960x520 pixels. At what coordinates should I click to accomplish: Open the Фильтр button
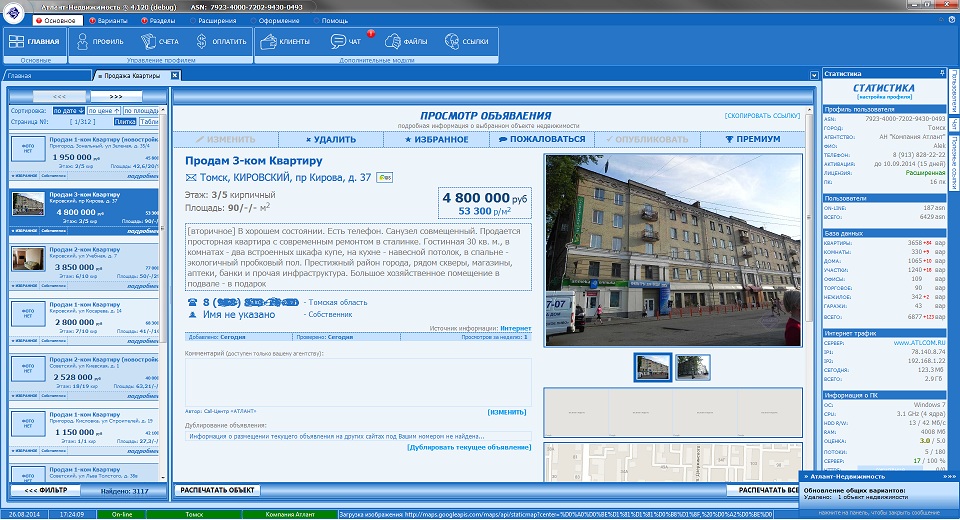45,490
